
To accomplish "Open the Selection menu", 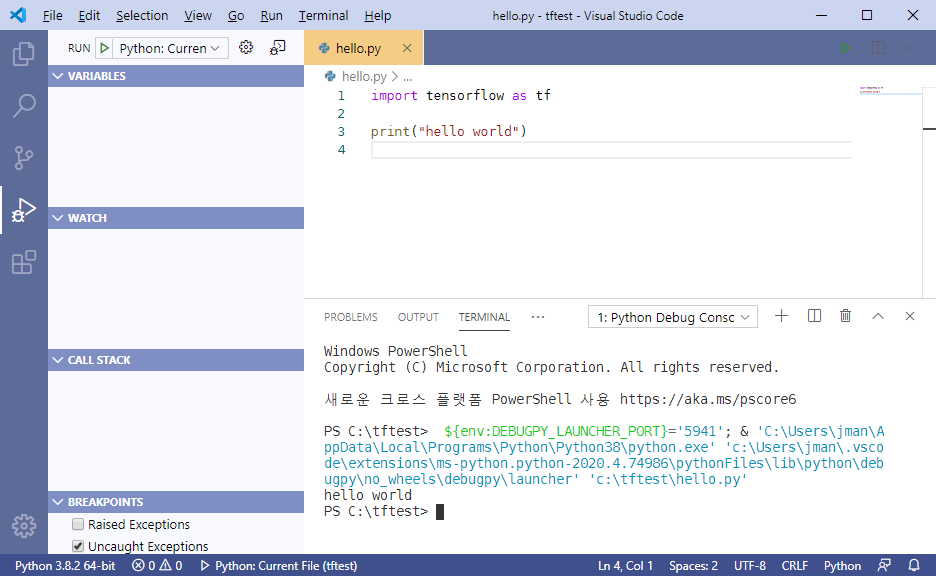I will pos(142,16).
